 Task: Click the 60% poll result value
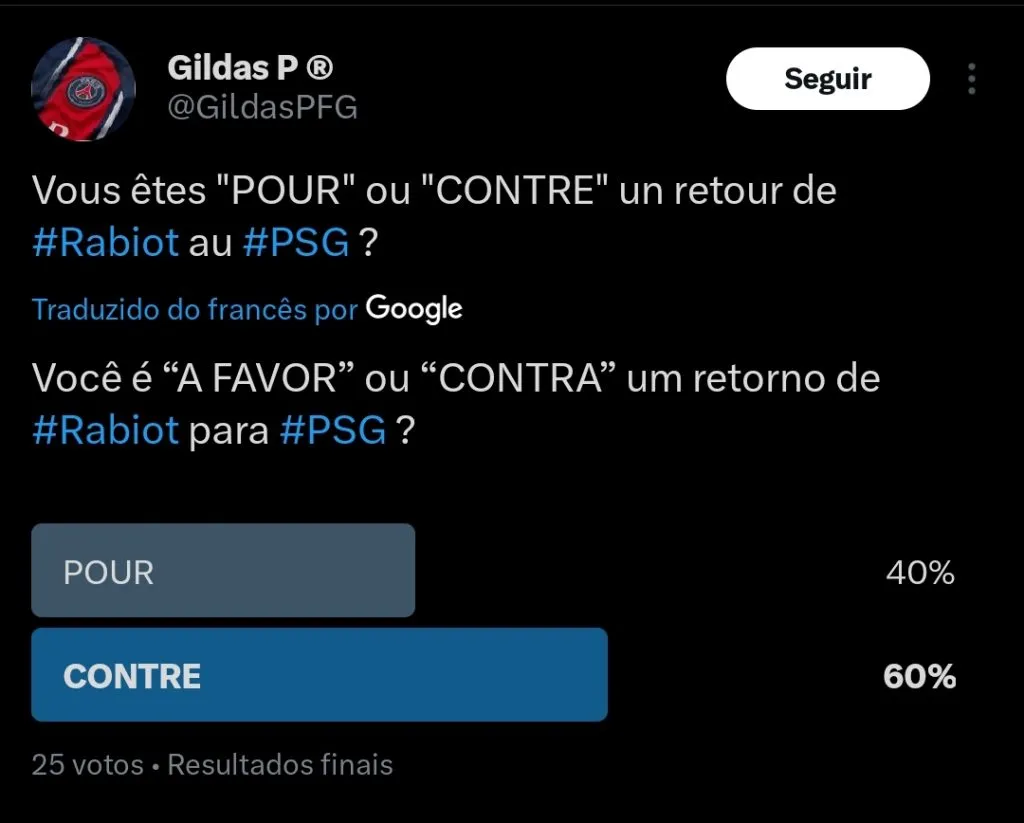point(919,677)
